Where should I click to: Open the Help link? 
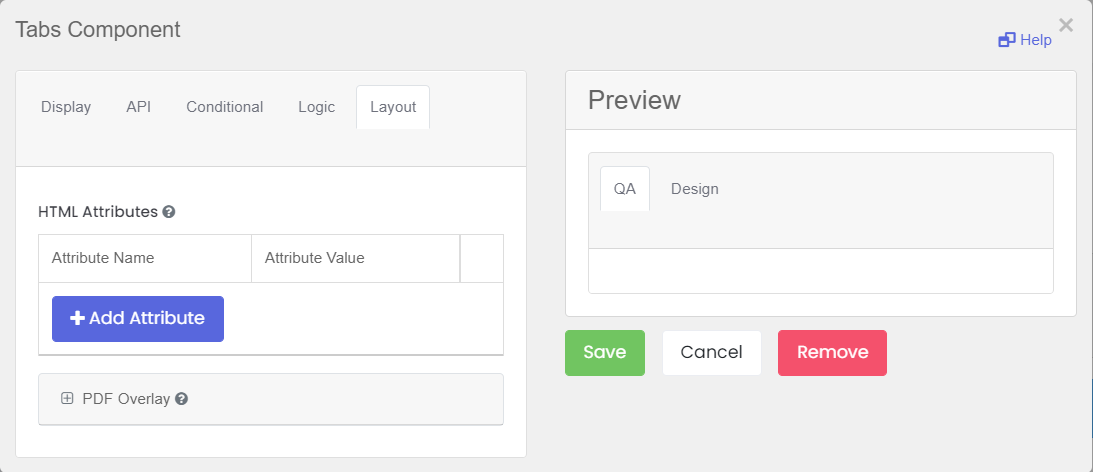[1025, 40]
